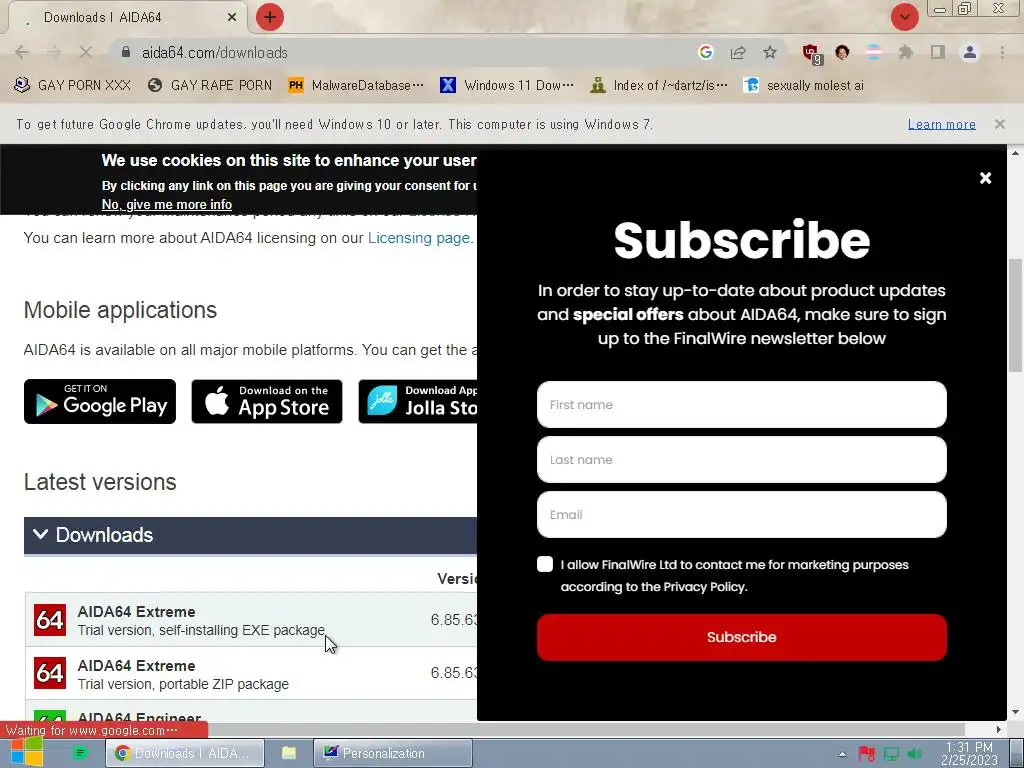Screen dimensions: 1024x768
Task: Focus the Last name field
Action: (741, 460)
